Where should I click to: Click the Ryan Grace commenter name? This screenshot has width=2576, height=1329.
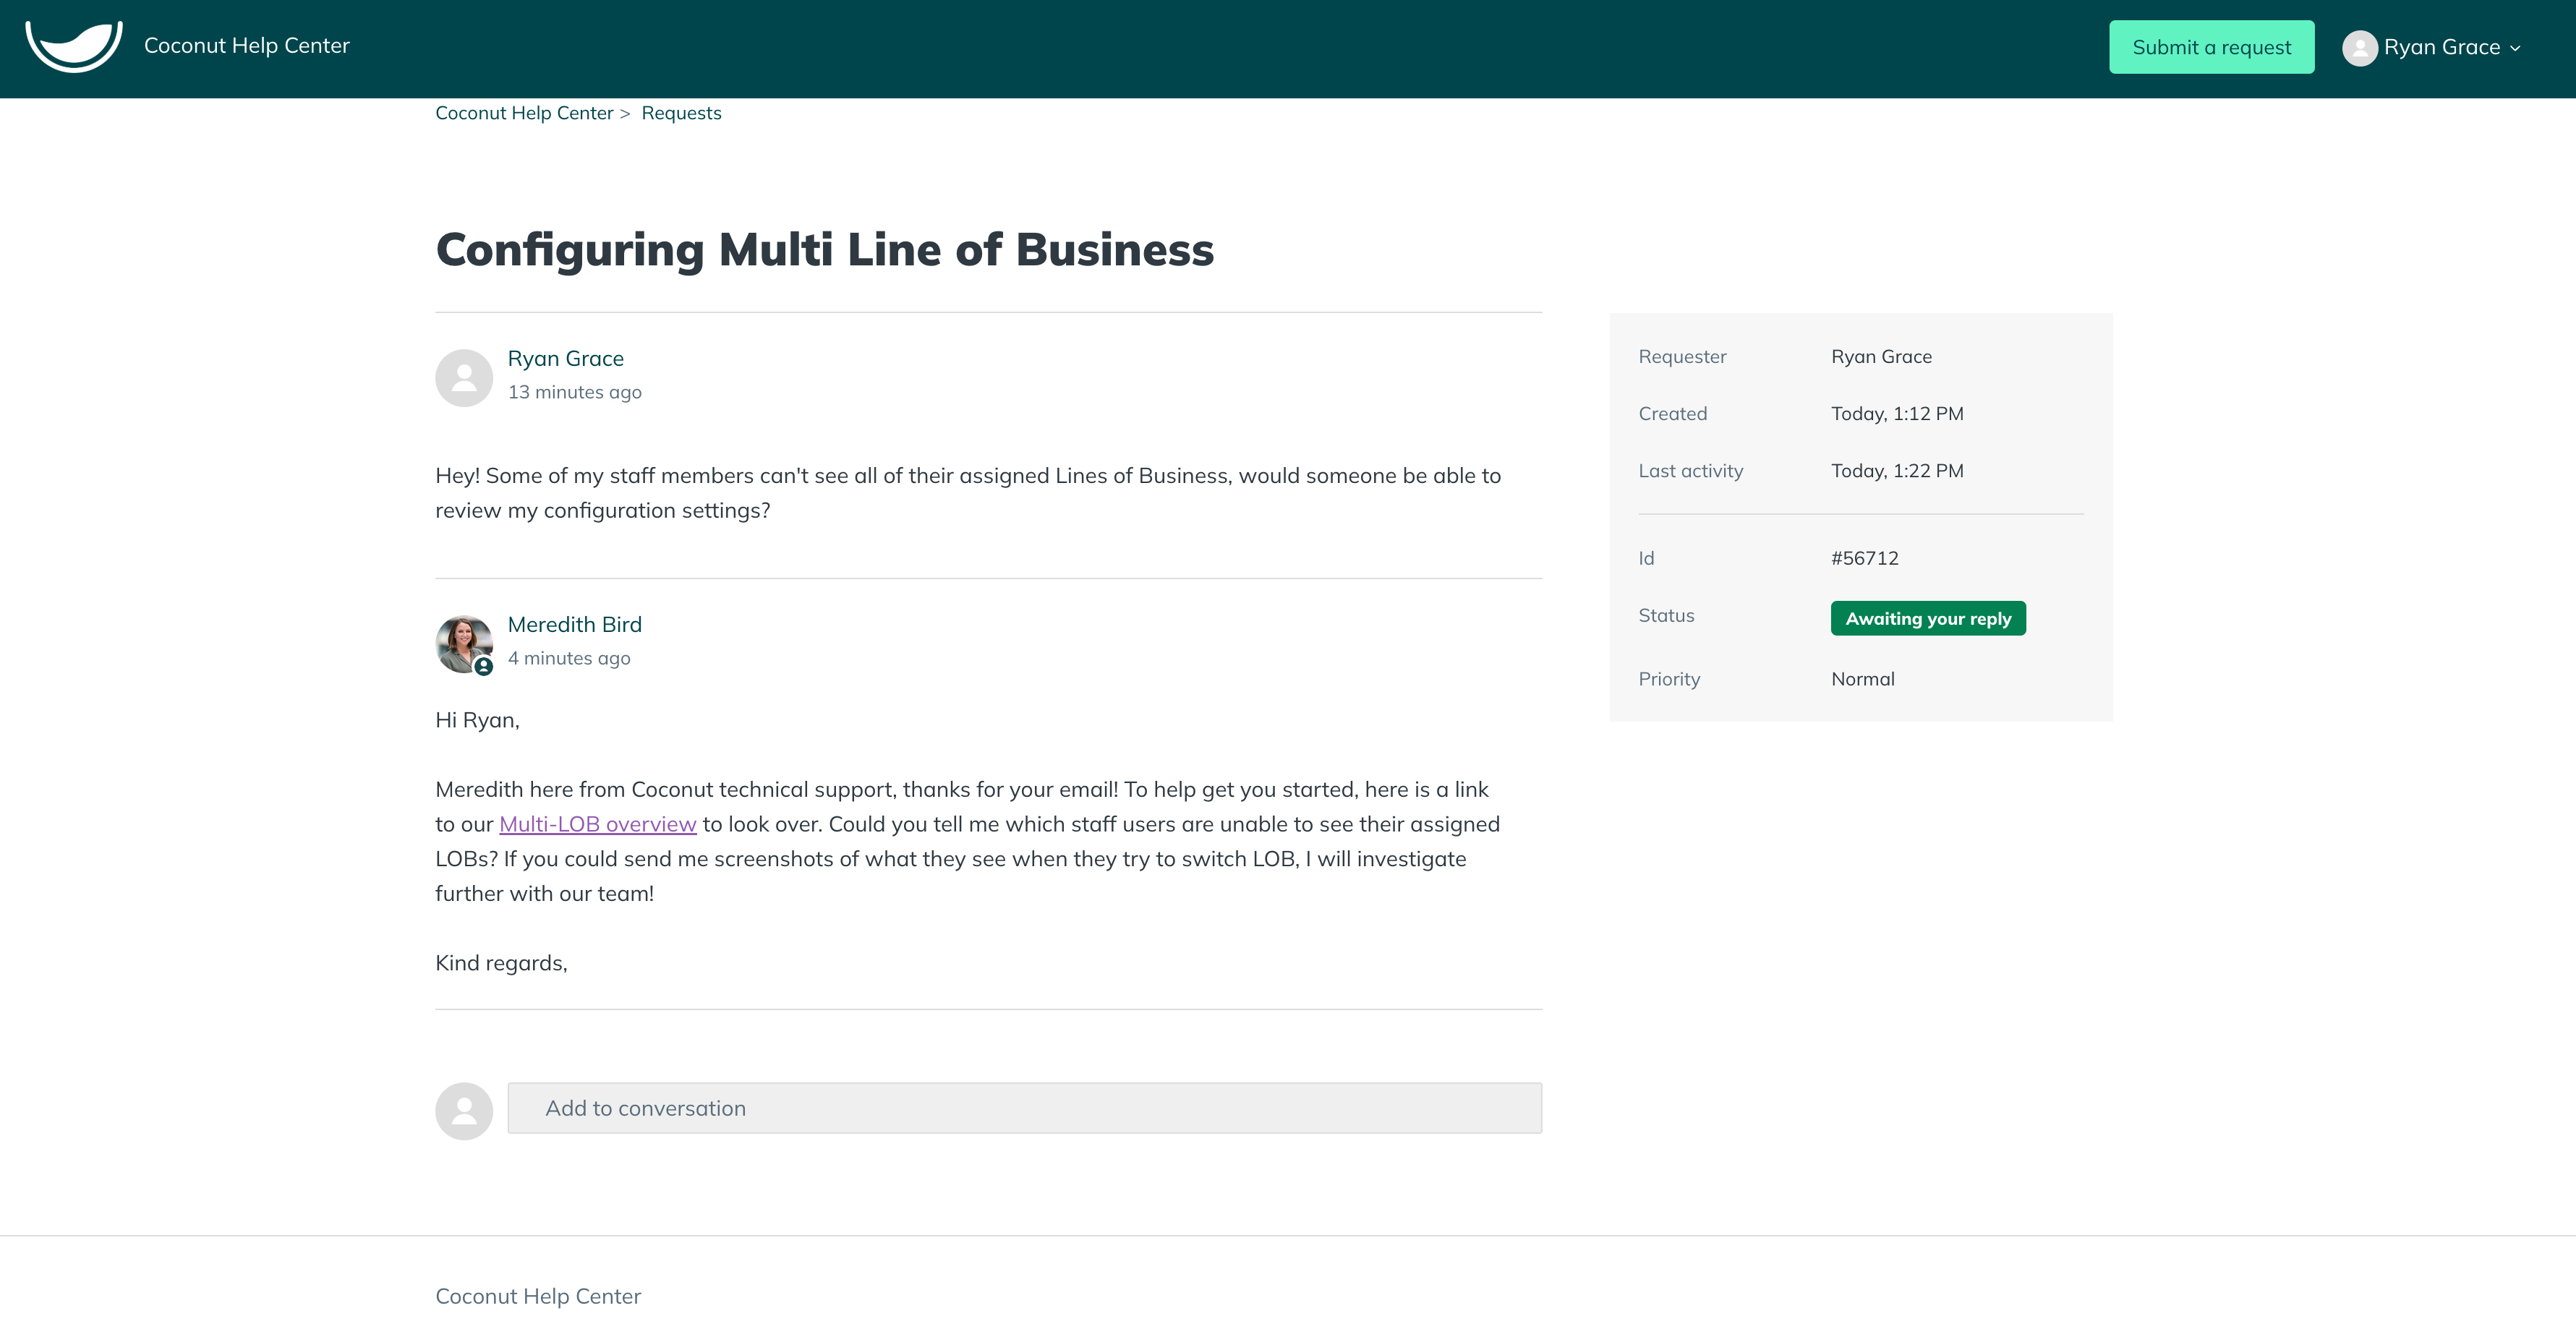point(565,358)
